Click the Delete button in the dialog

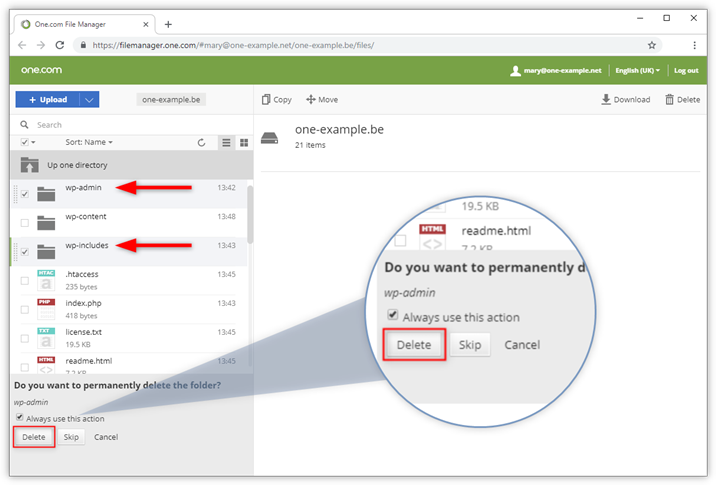(34, 437)
